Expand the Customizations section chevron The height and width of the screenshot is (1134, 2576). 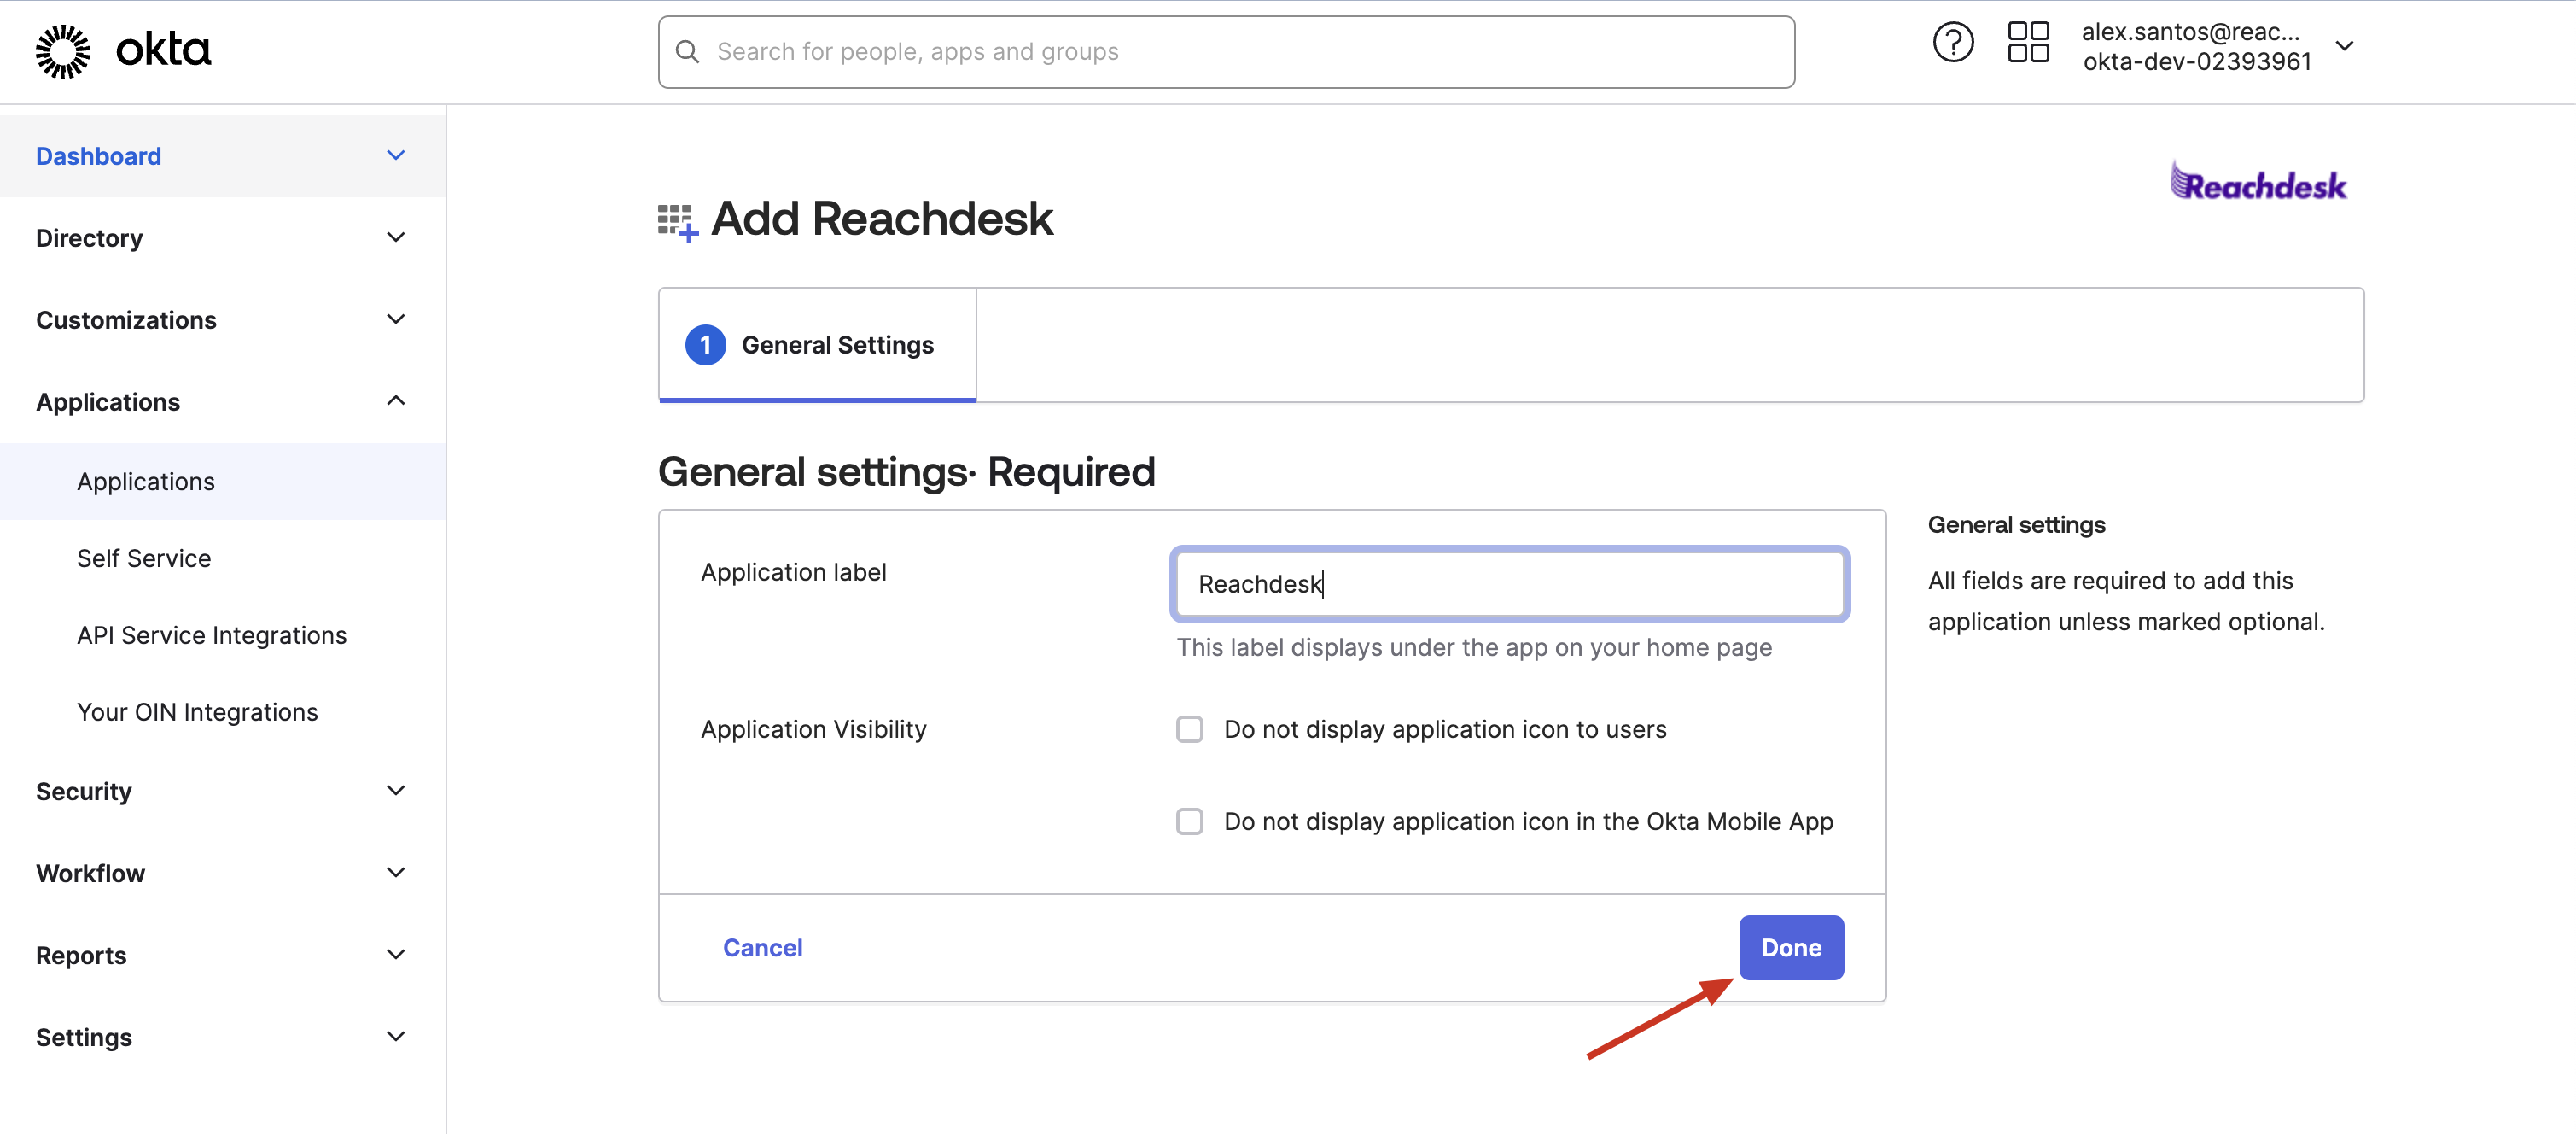(396, 320)
